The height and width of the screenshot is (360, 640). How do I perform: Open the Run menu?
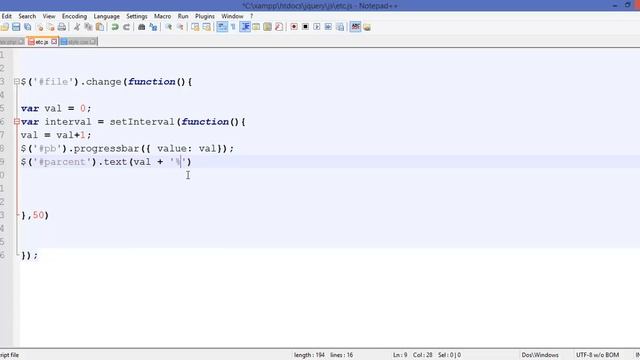pyautogui.click(x=183, y=16)
